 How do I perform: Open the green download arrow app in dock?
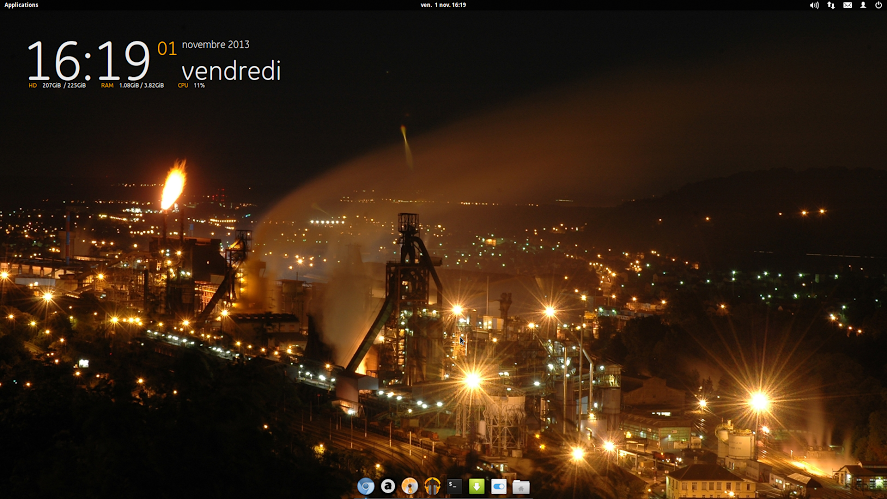click(476, 486)
